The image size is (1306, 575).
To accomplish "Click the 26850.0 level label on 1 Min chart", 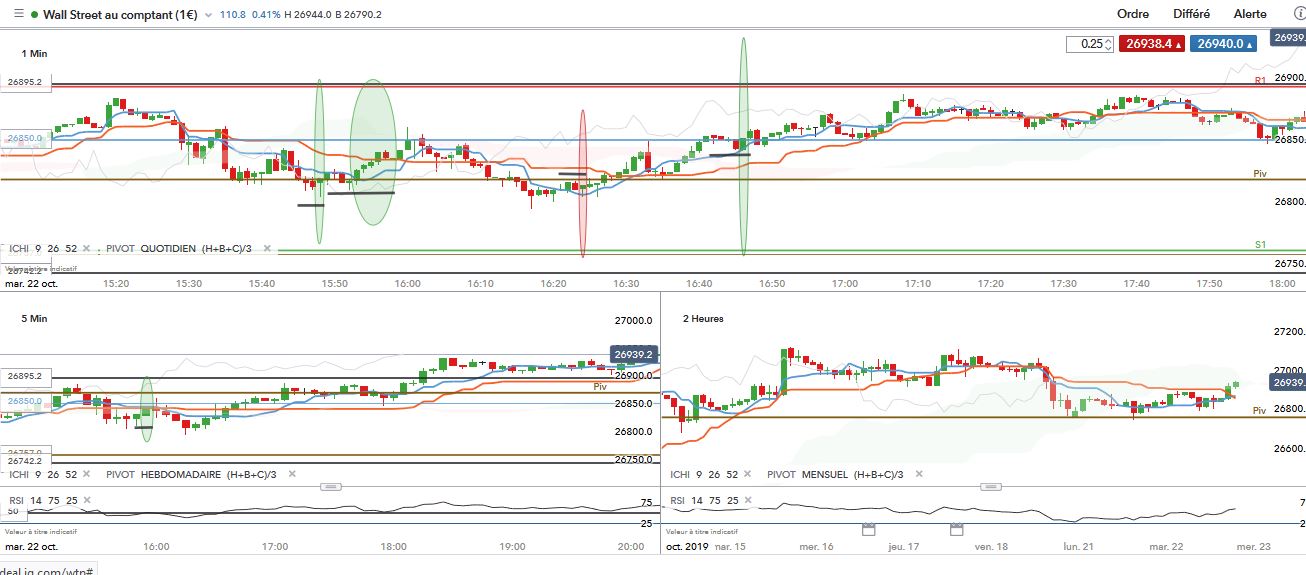I will pos(25,139).
